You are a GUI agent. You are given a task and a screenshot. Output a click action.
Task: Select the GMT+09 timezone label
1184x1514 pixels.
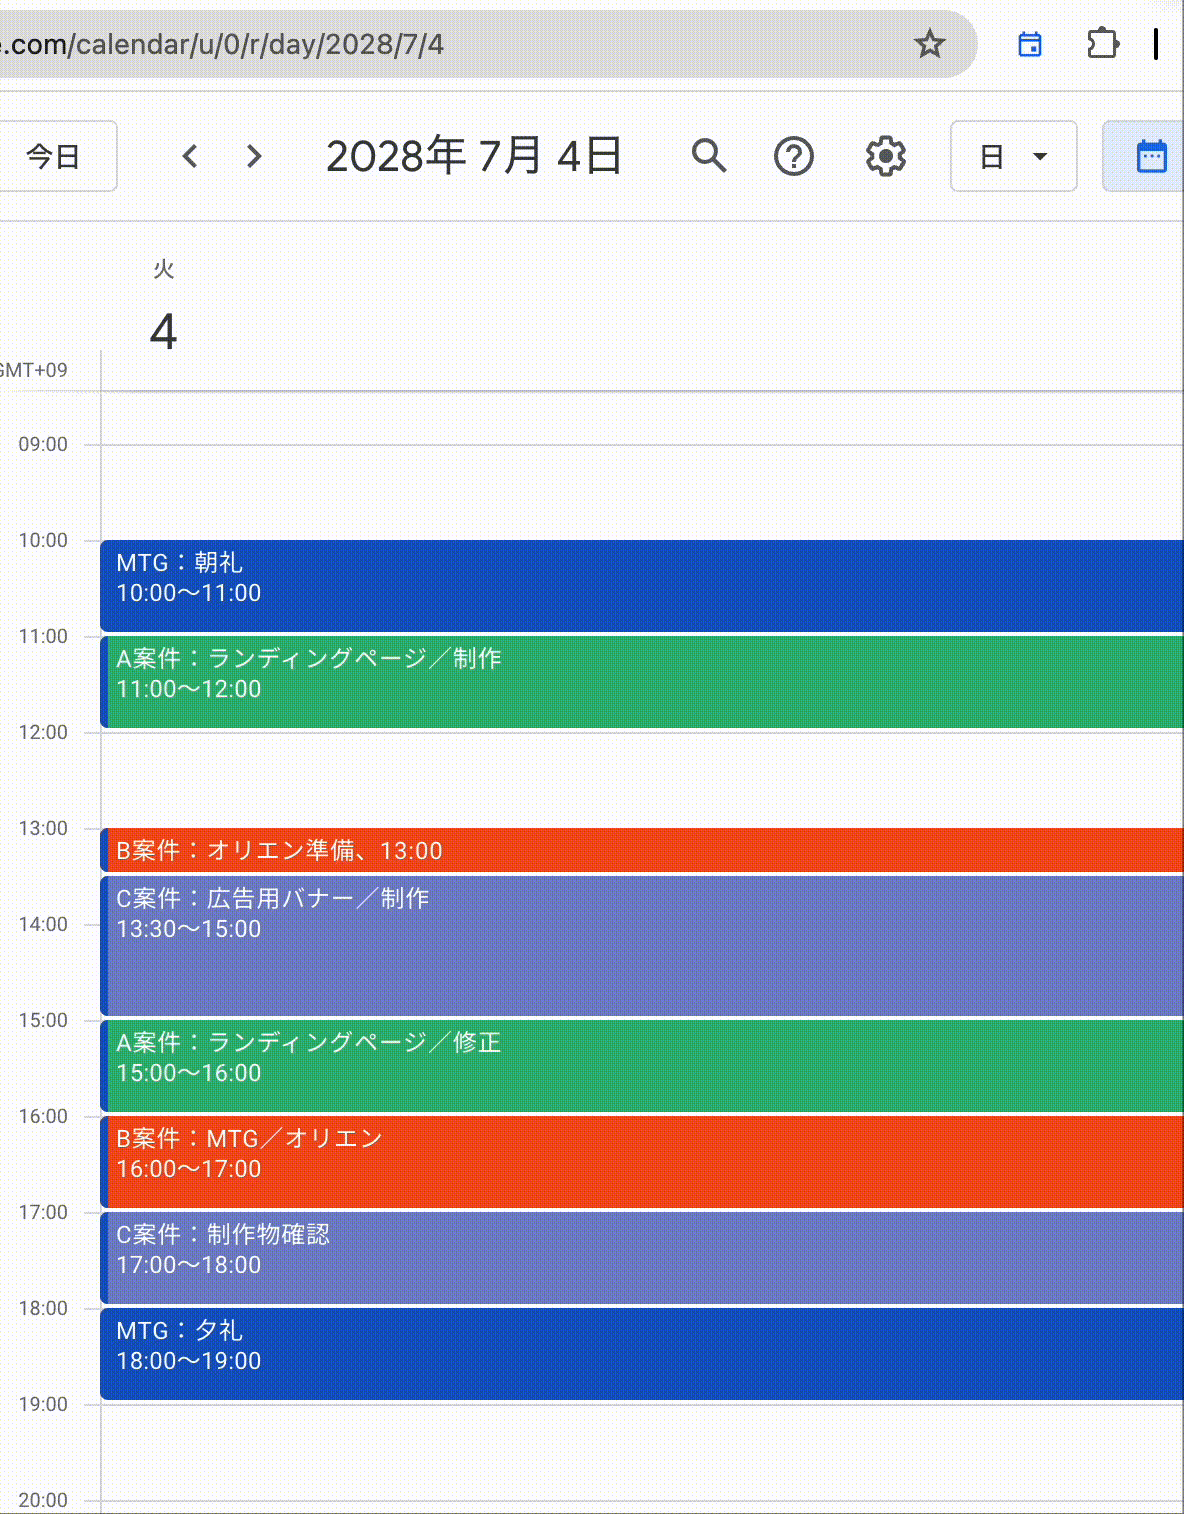pyautogui.click(x=33, y=370)
